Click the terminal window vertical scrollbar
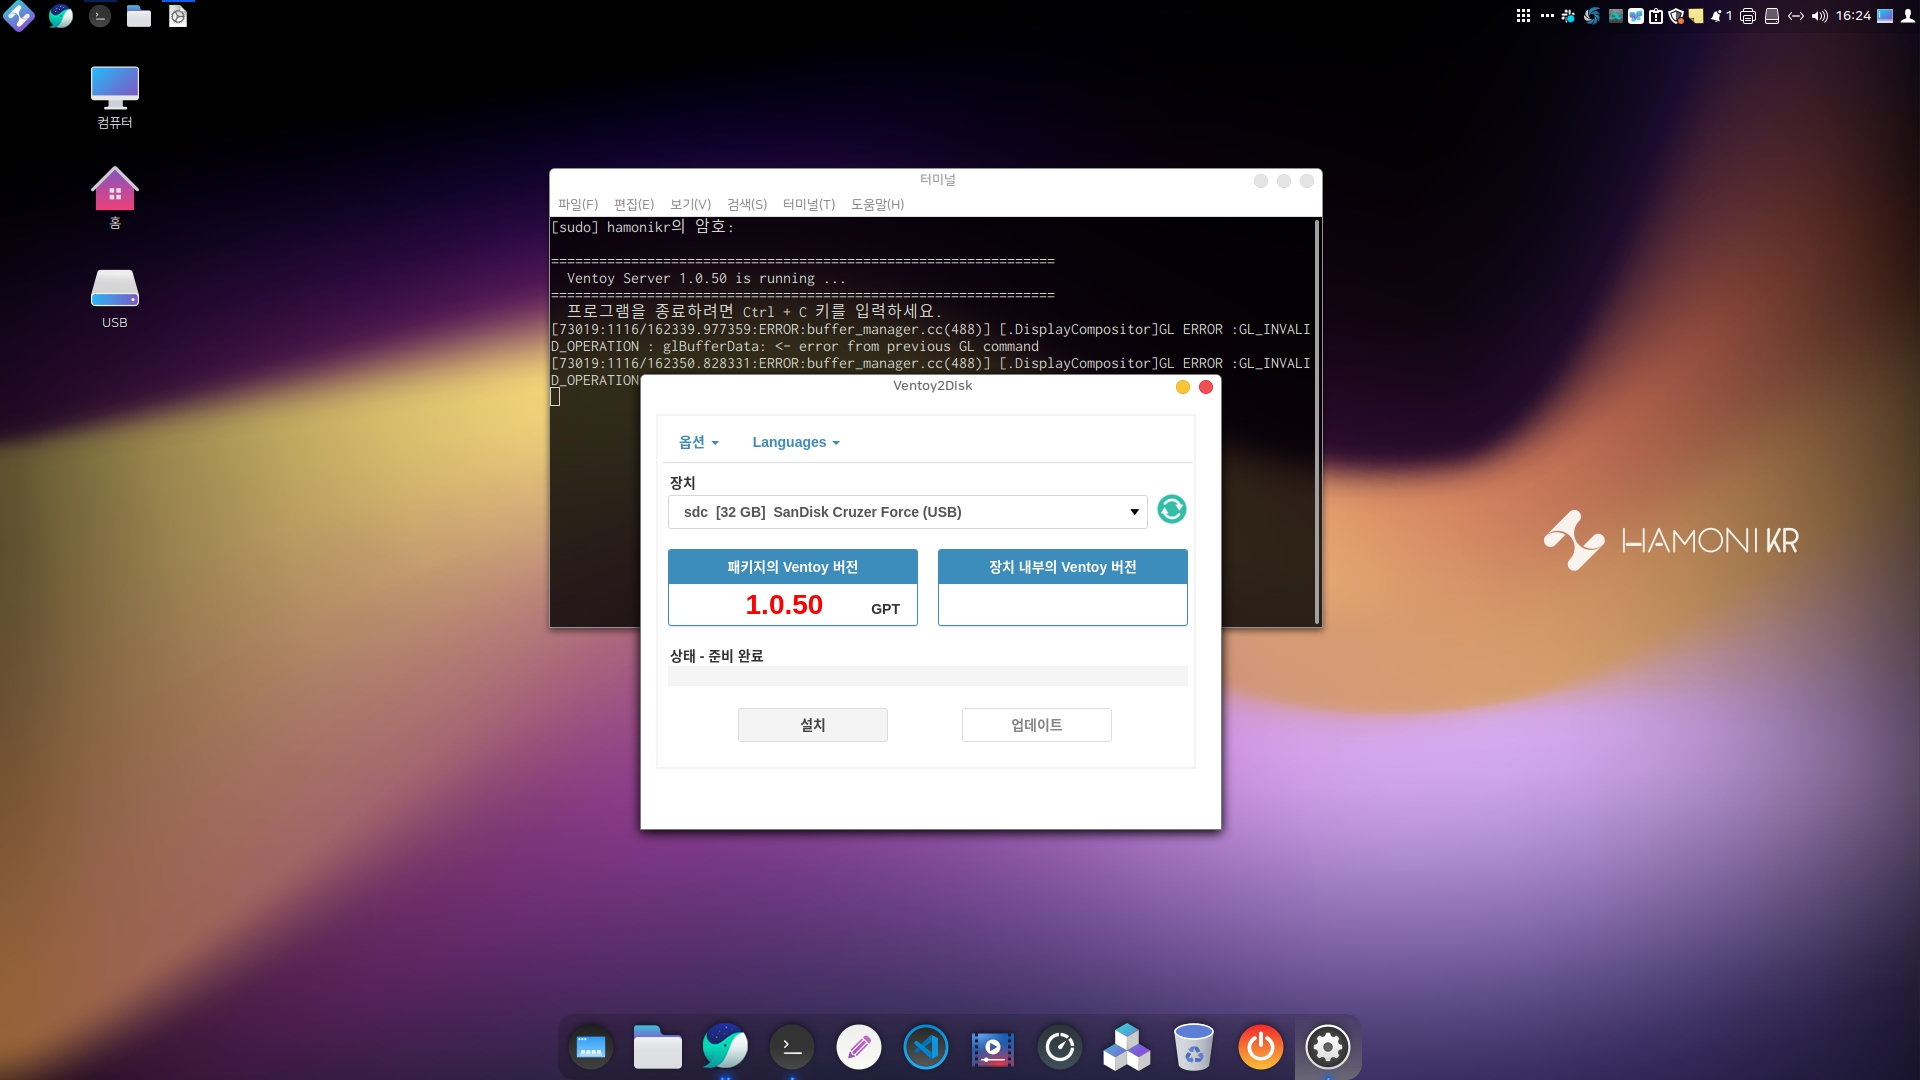The image size is (1920, 1080). (x=1316, y=420)
